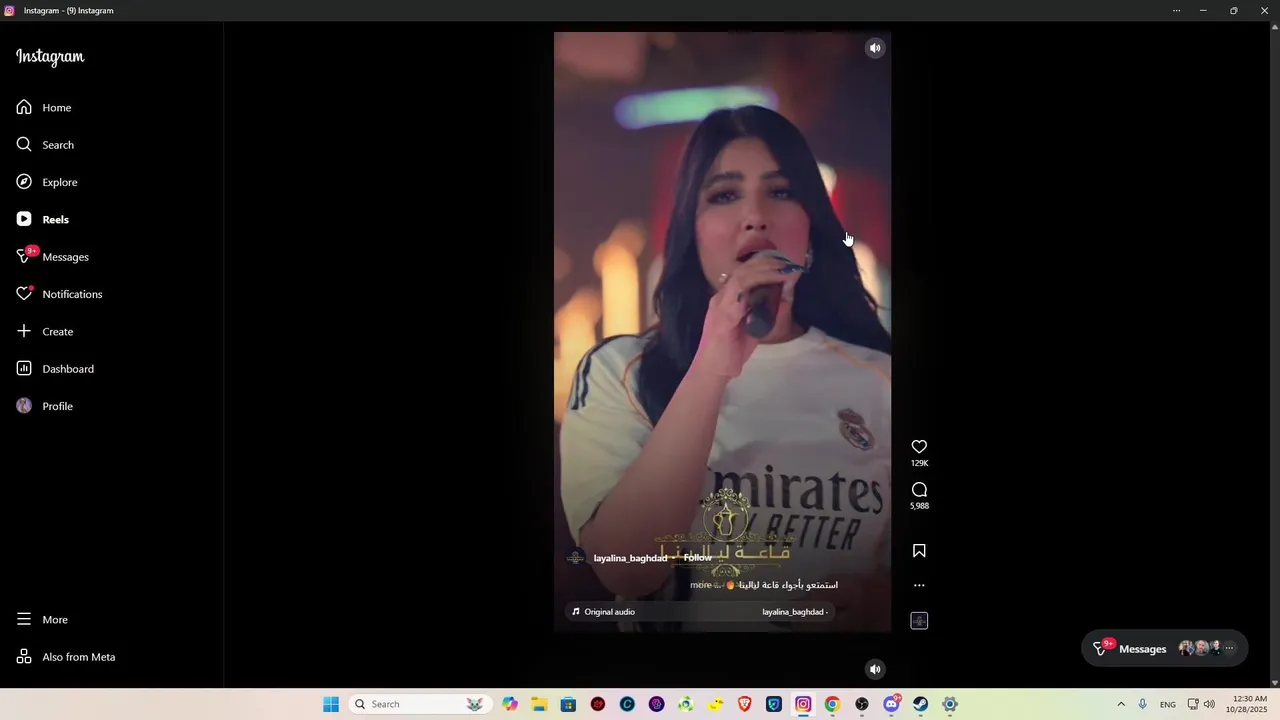The image size is (1280, 720).
Task: Go to your Profile page
Action: 45,406
